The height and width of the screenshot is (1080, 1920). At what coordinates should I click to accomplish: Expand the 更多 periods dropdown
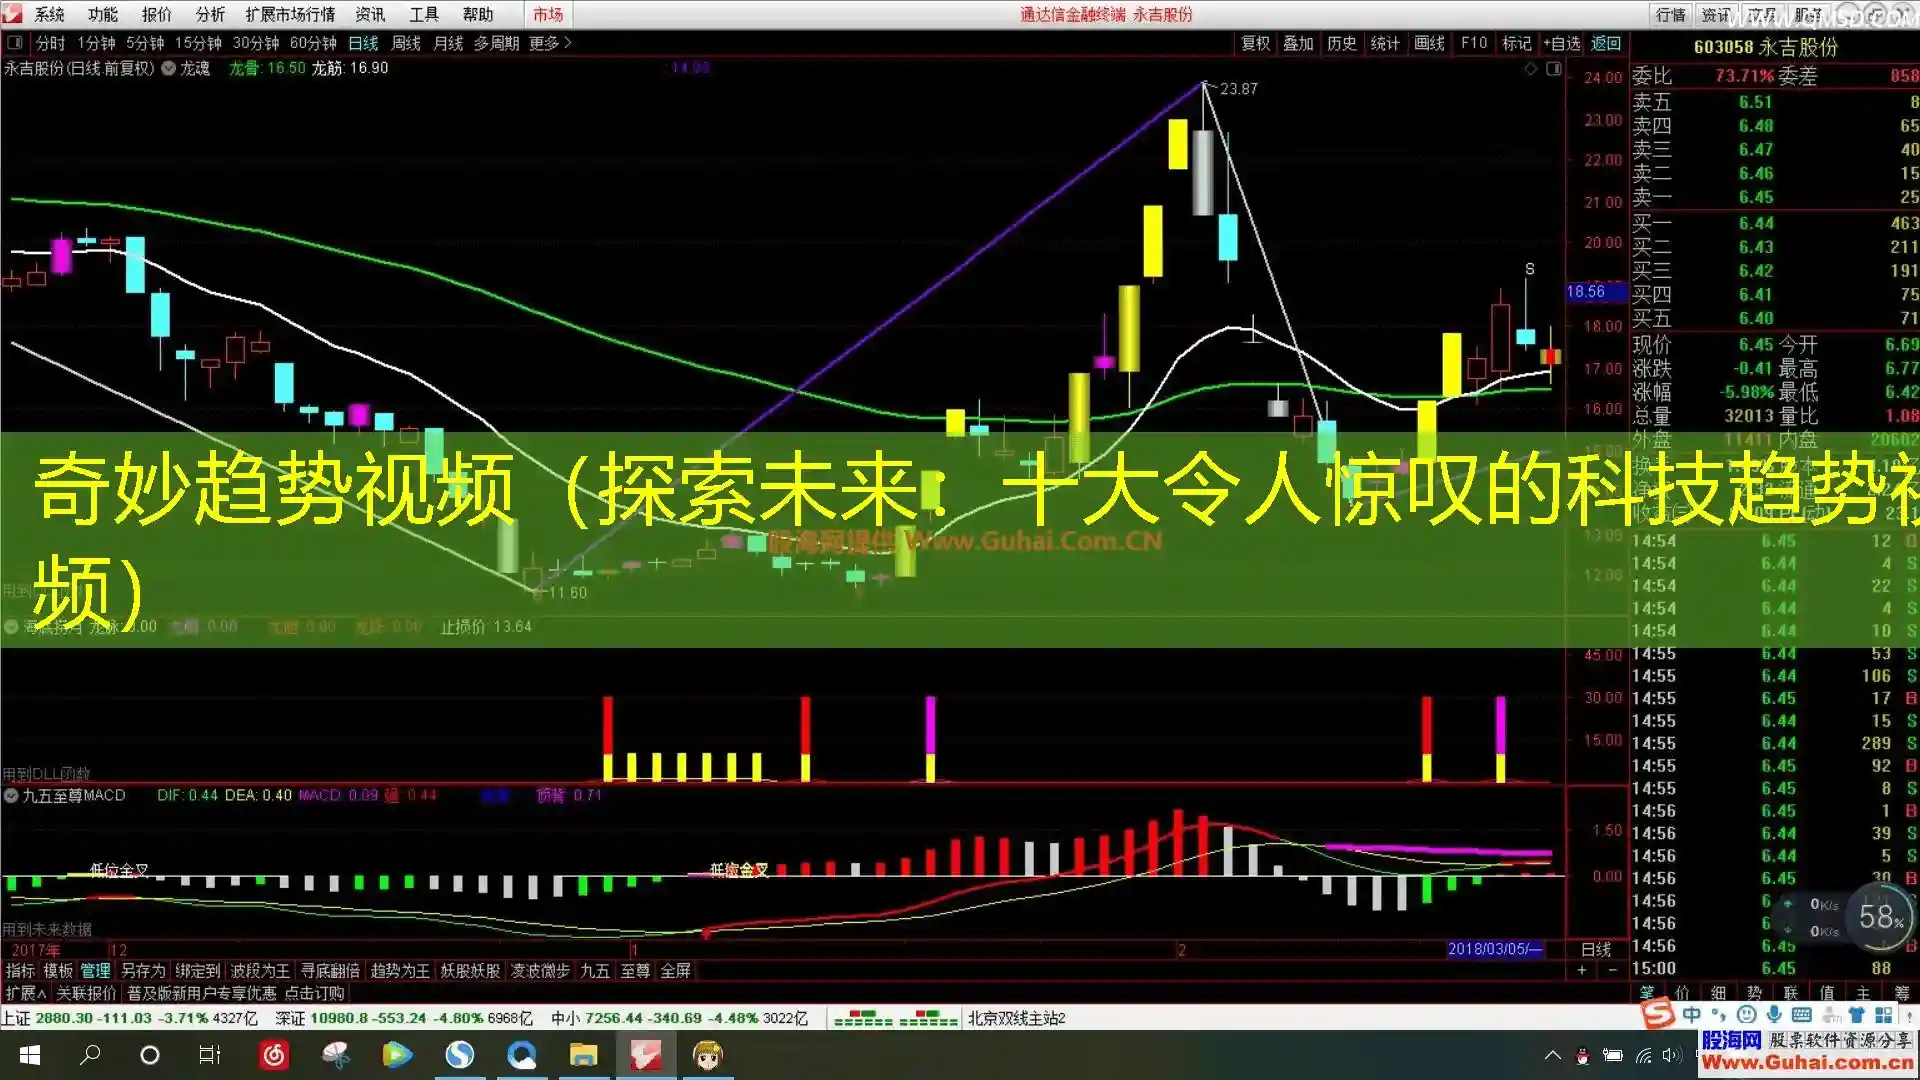550,43
